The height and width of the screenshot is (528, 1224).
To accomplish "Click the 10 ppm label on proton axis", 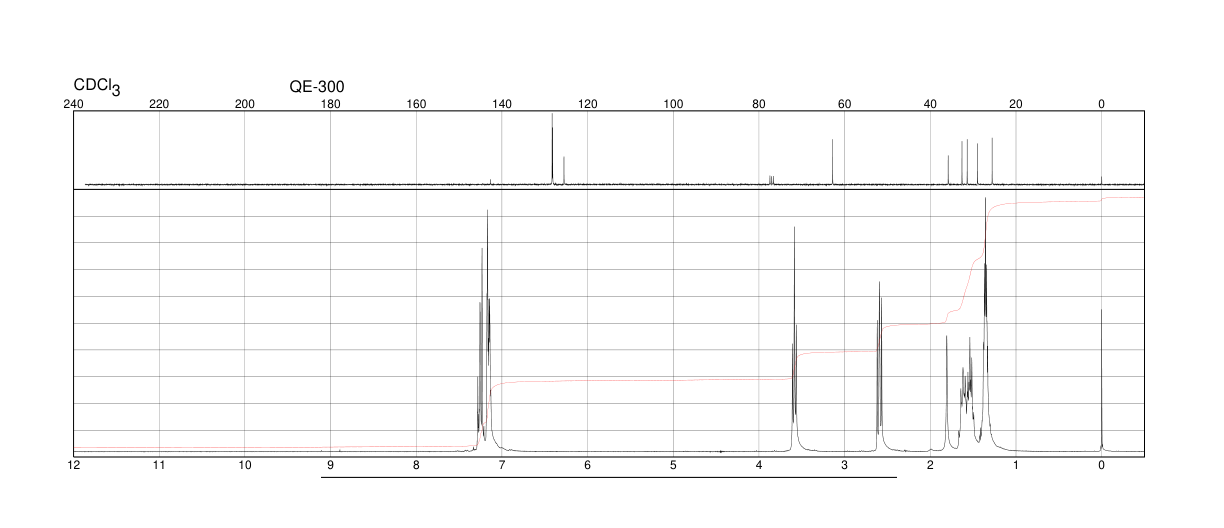I will click(245, 466).
